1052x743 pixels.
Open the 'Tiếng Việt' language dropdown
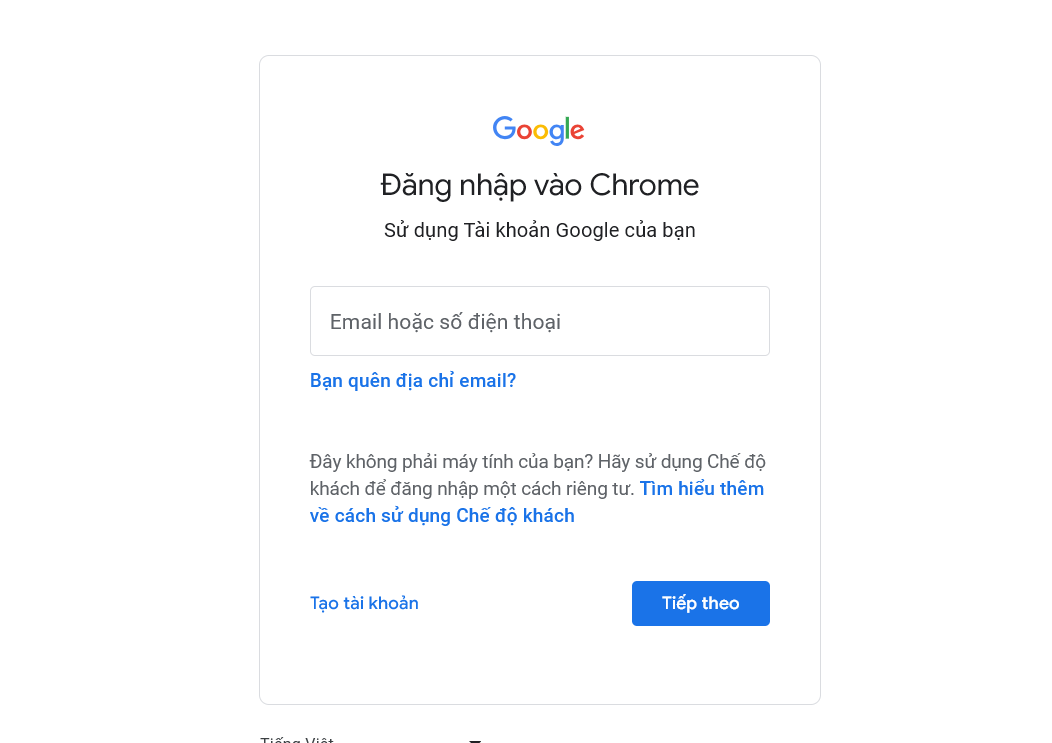coord(371,740)
